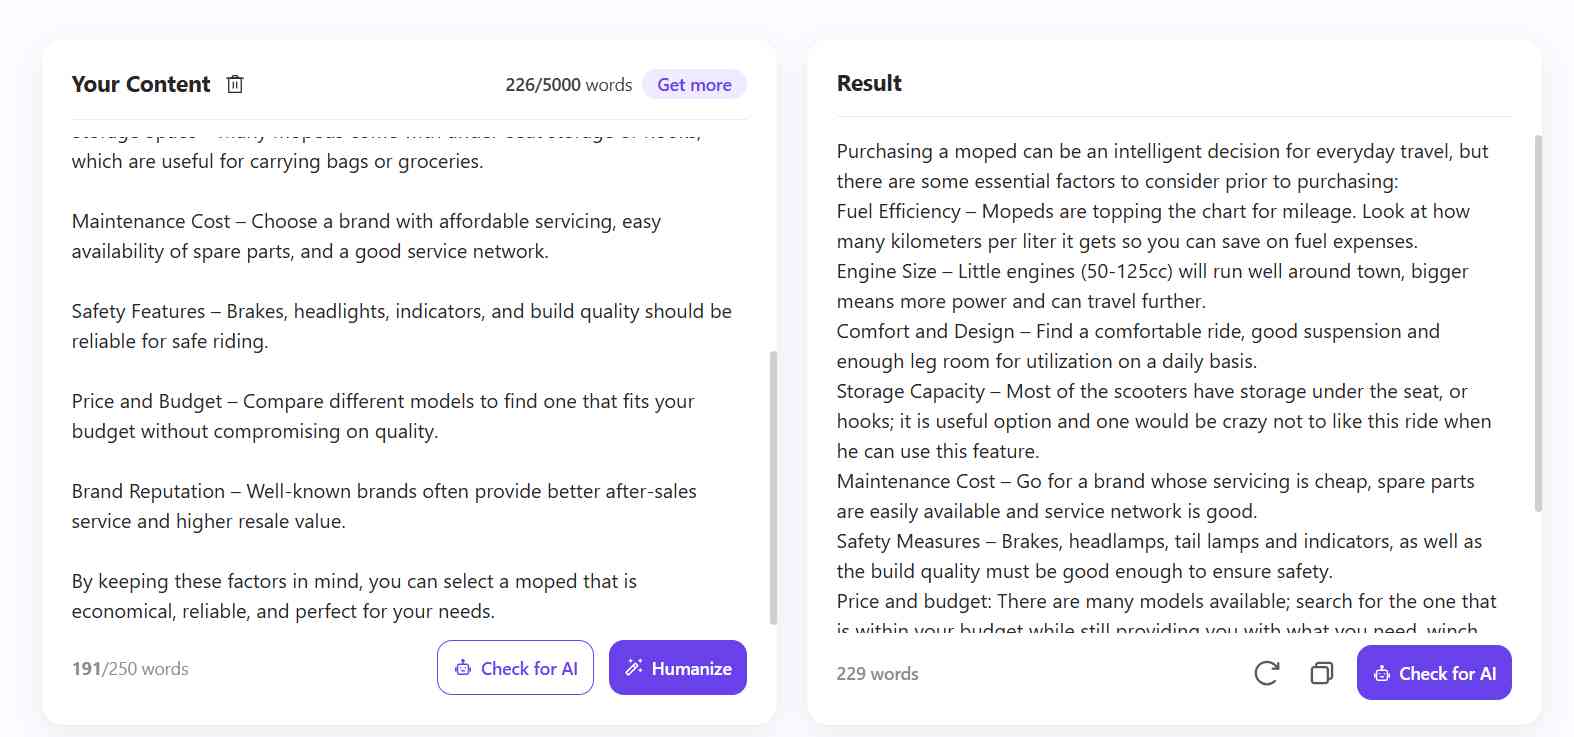The height and width of the screenshot is (737, 1574).
Task: Click the copy result icon
Action: click(x=1321, y=673)
